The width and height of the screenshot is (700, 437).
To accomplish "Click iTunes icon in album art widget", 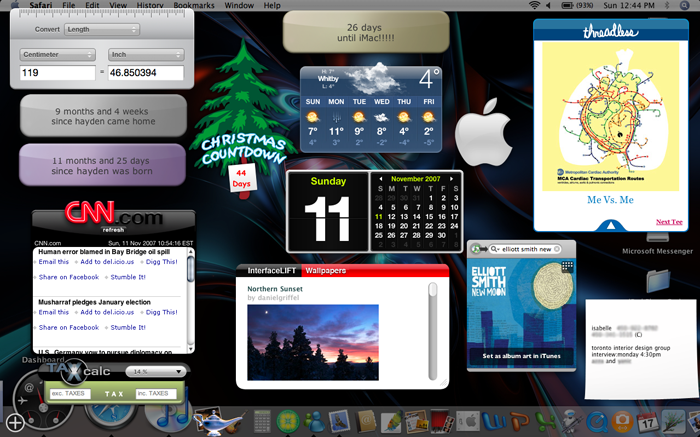I will [478, 249].
